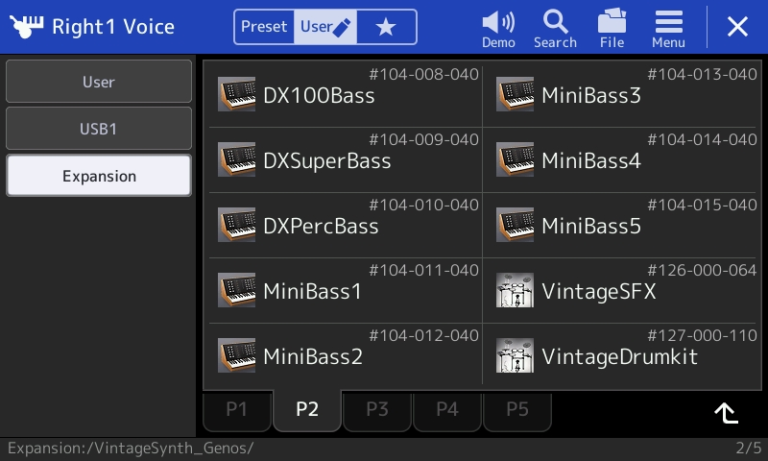Viewport: 768px width, 461px height.
Task: Click the VintageSFX drum icon
Action: [x=515, y=290]
